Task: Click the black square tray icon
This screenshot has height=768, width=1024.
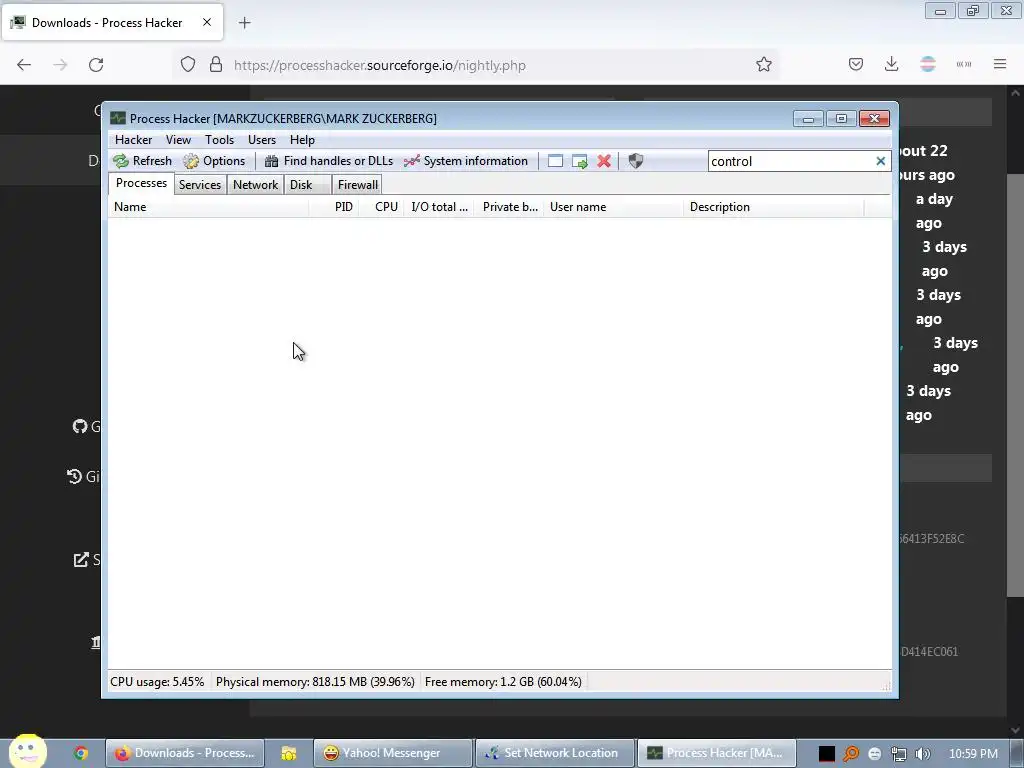Action: 827,754
